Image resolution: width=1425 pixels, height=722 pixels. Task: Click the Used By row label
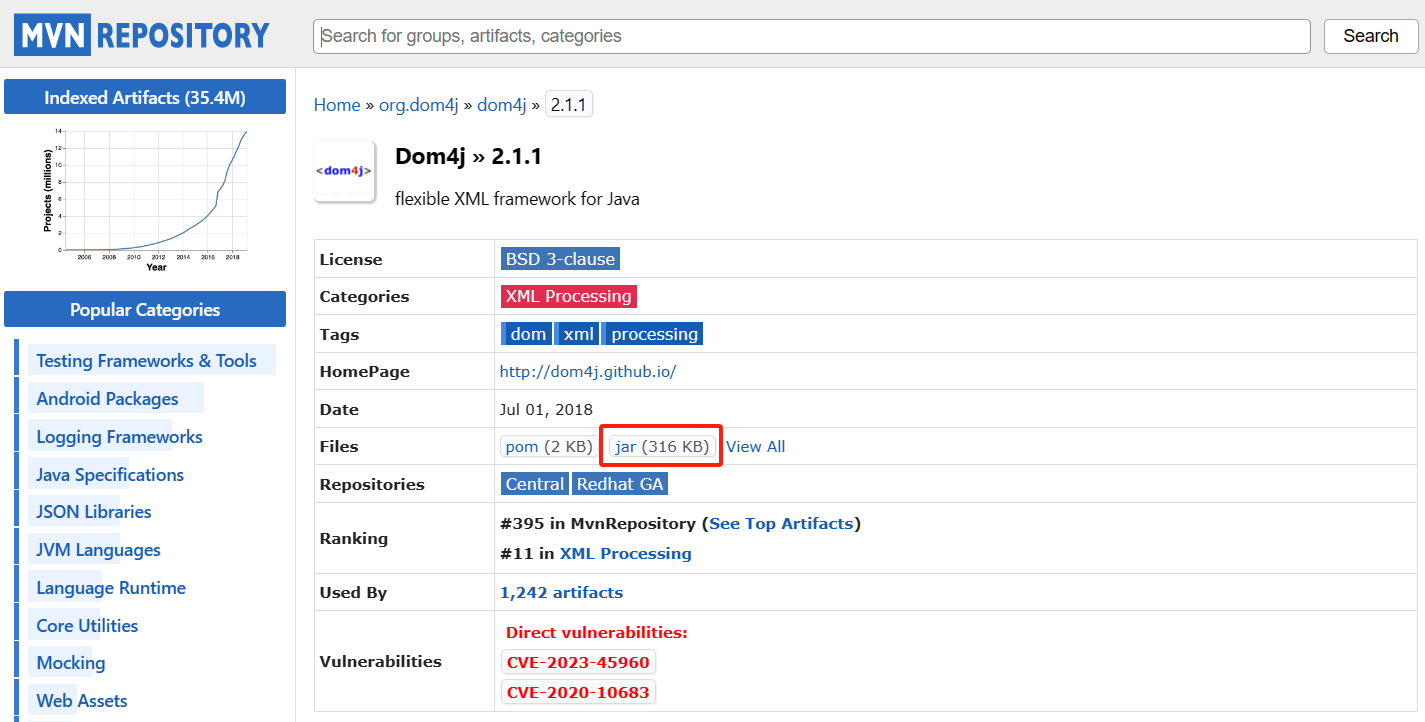click(353, 592)
